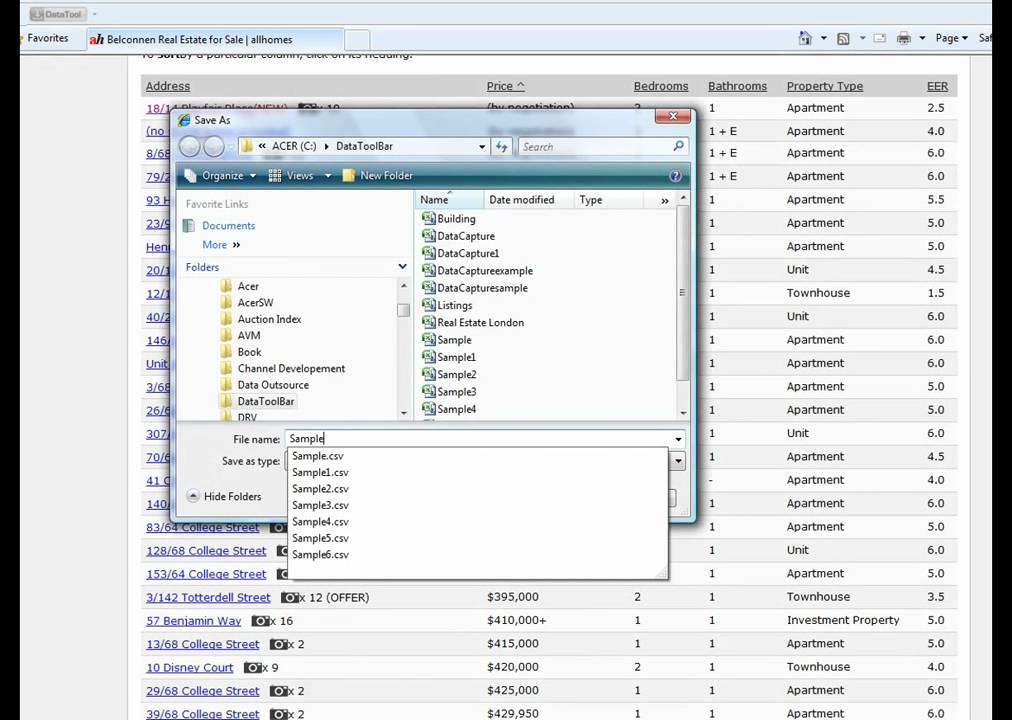
Task: Open the Save as type dropdown arrow
Action: click(x=678, y=461)
